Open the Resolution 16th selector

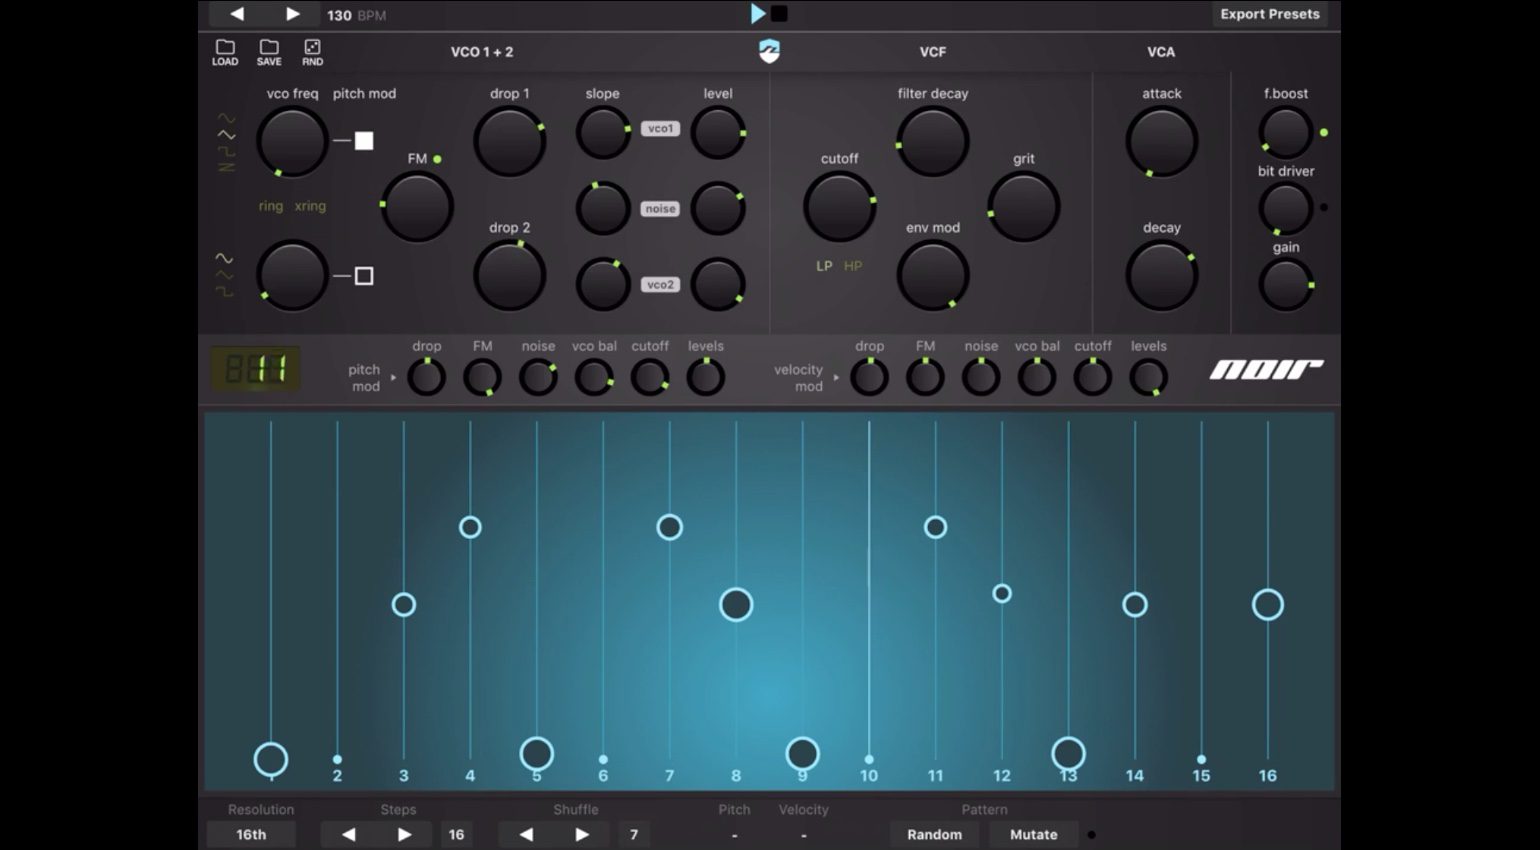pyautogui.click(x=251, y=834)
